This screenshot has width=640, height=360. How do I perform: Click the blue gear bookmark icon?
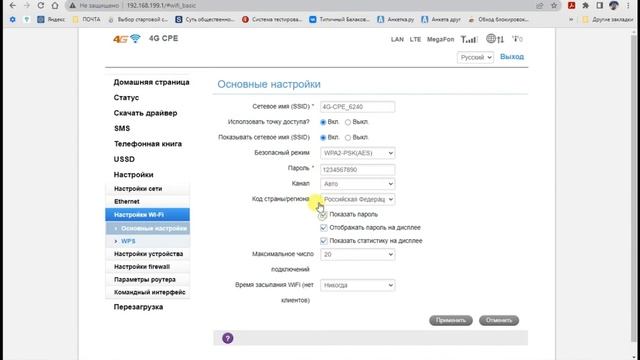tap(13, 19)
